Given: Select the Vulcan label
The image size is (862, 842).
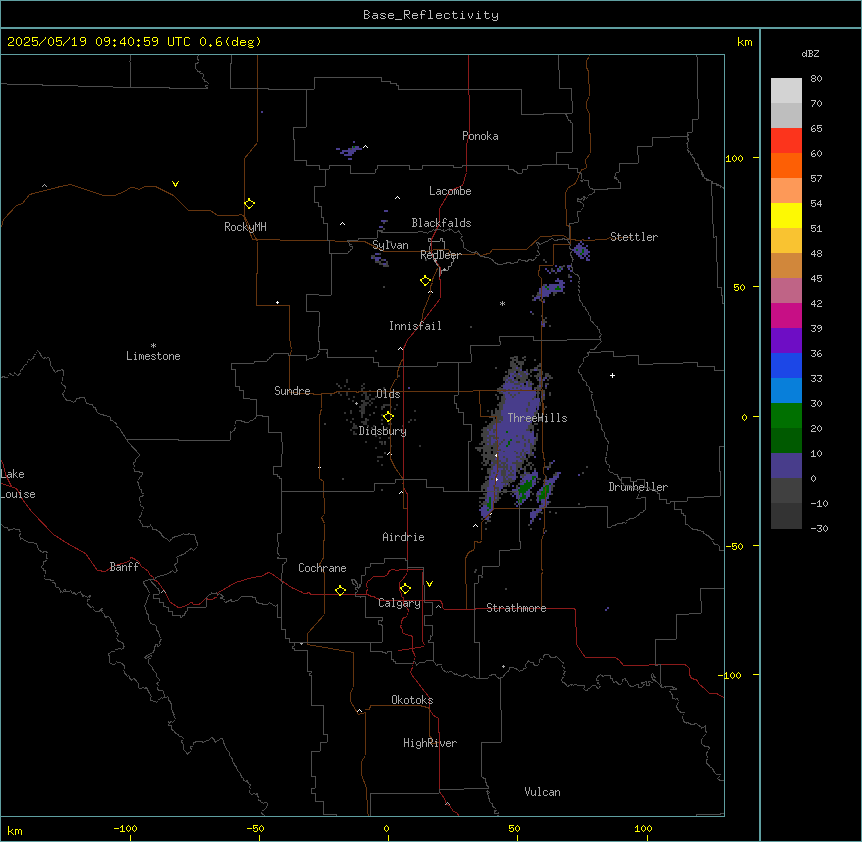Looking at the screenshot, I should click(542, 792).
